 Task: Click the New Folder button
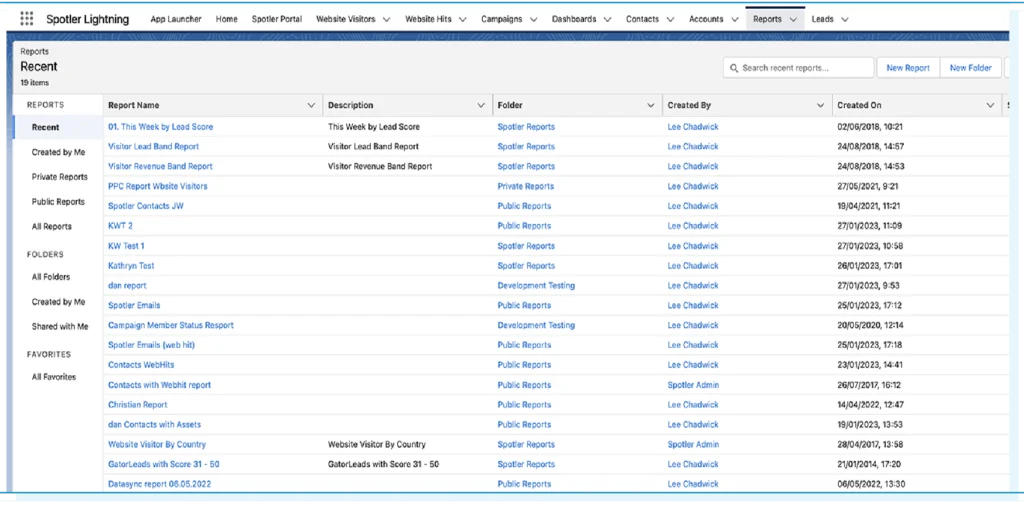(970, 68)
